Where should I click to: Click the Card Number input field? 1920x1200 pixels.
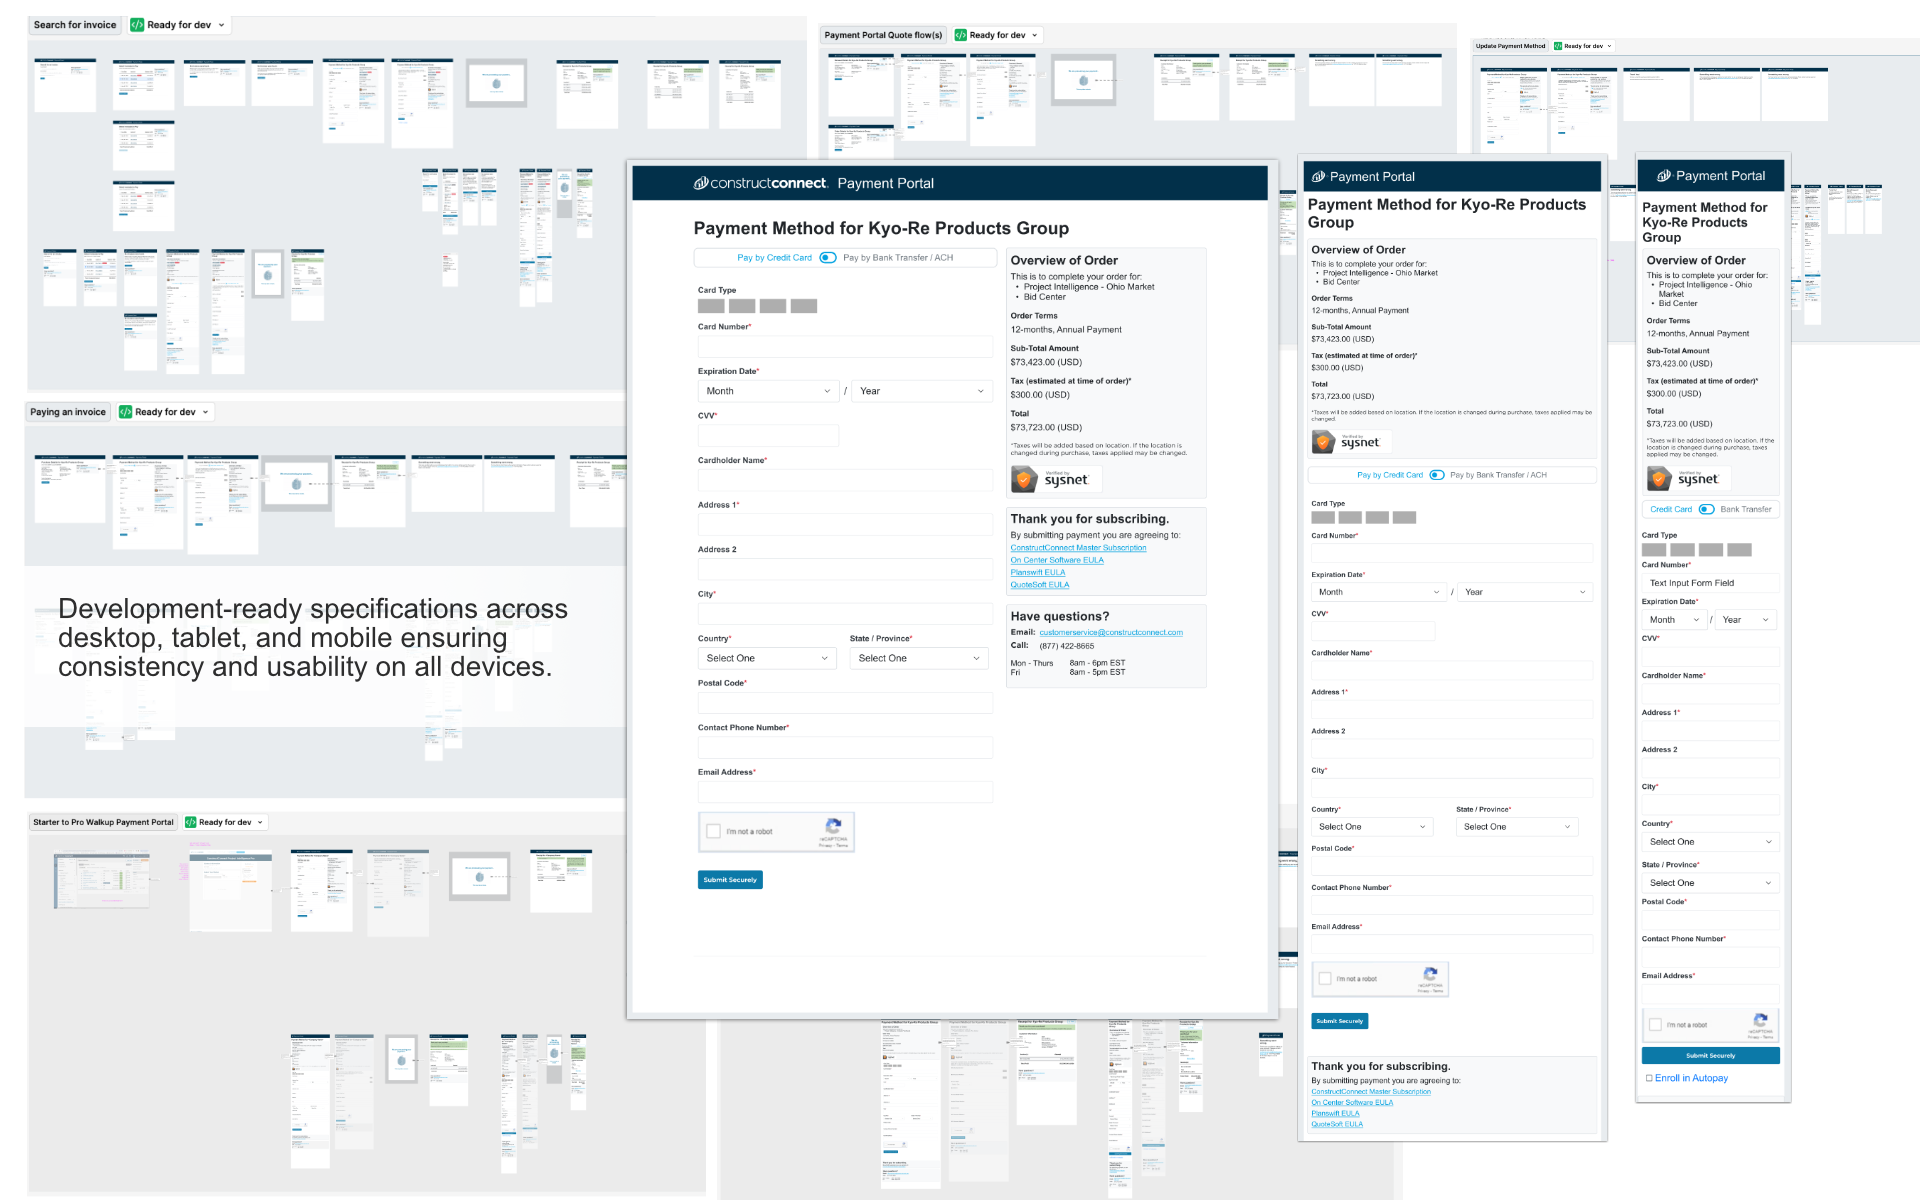[845, 346]
